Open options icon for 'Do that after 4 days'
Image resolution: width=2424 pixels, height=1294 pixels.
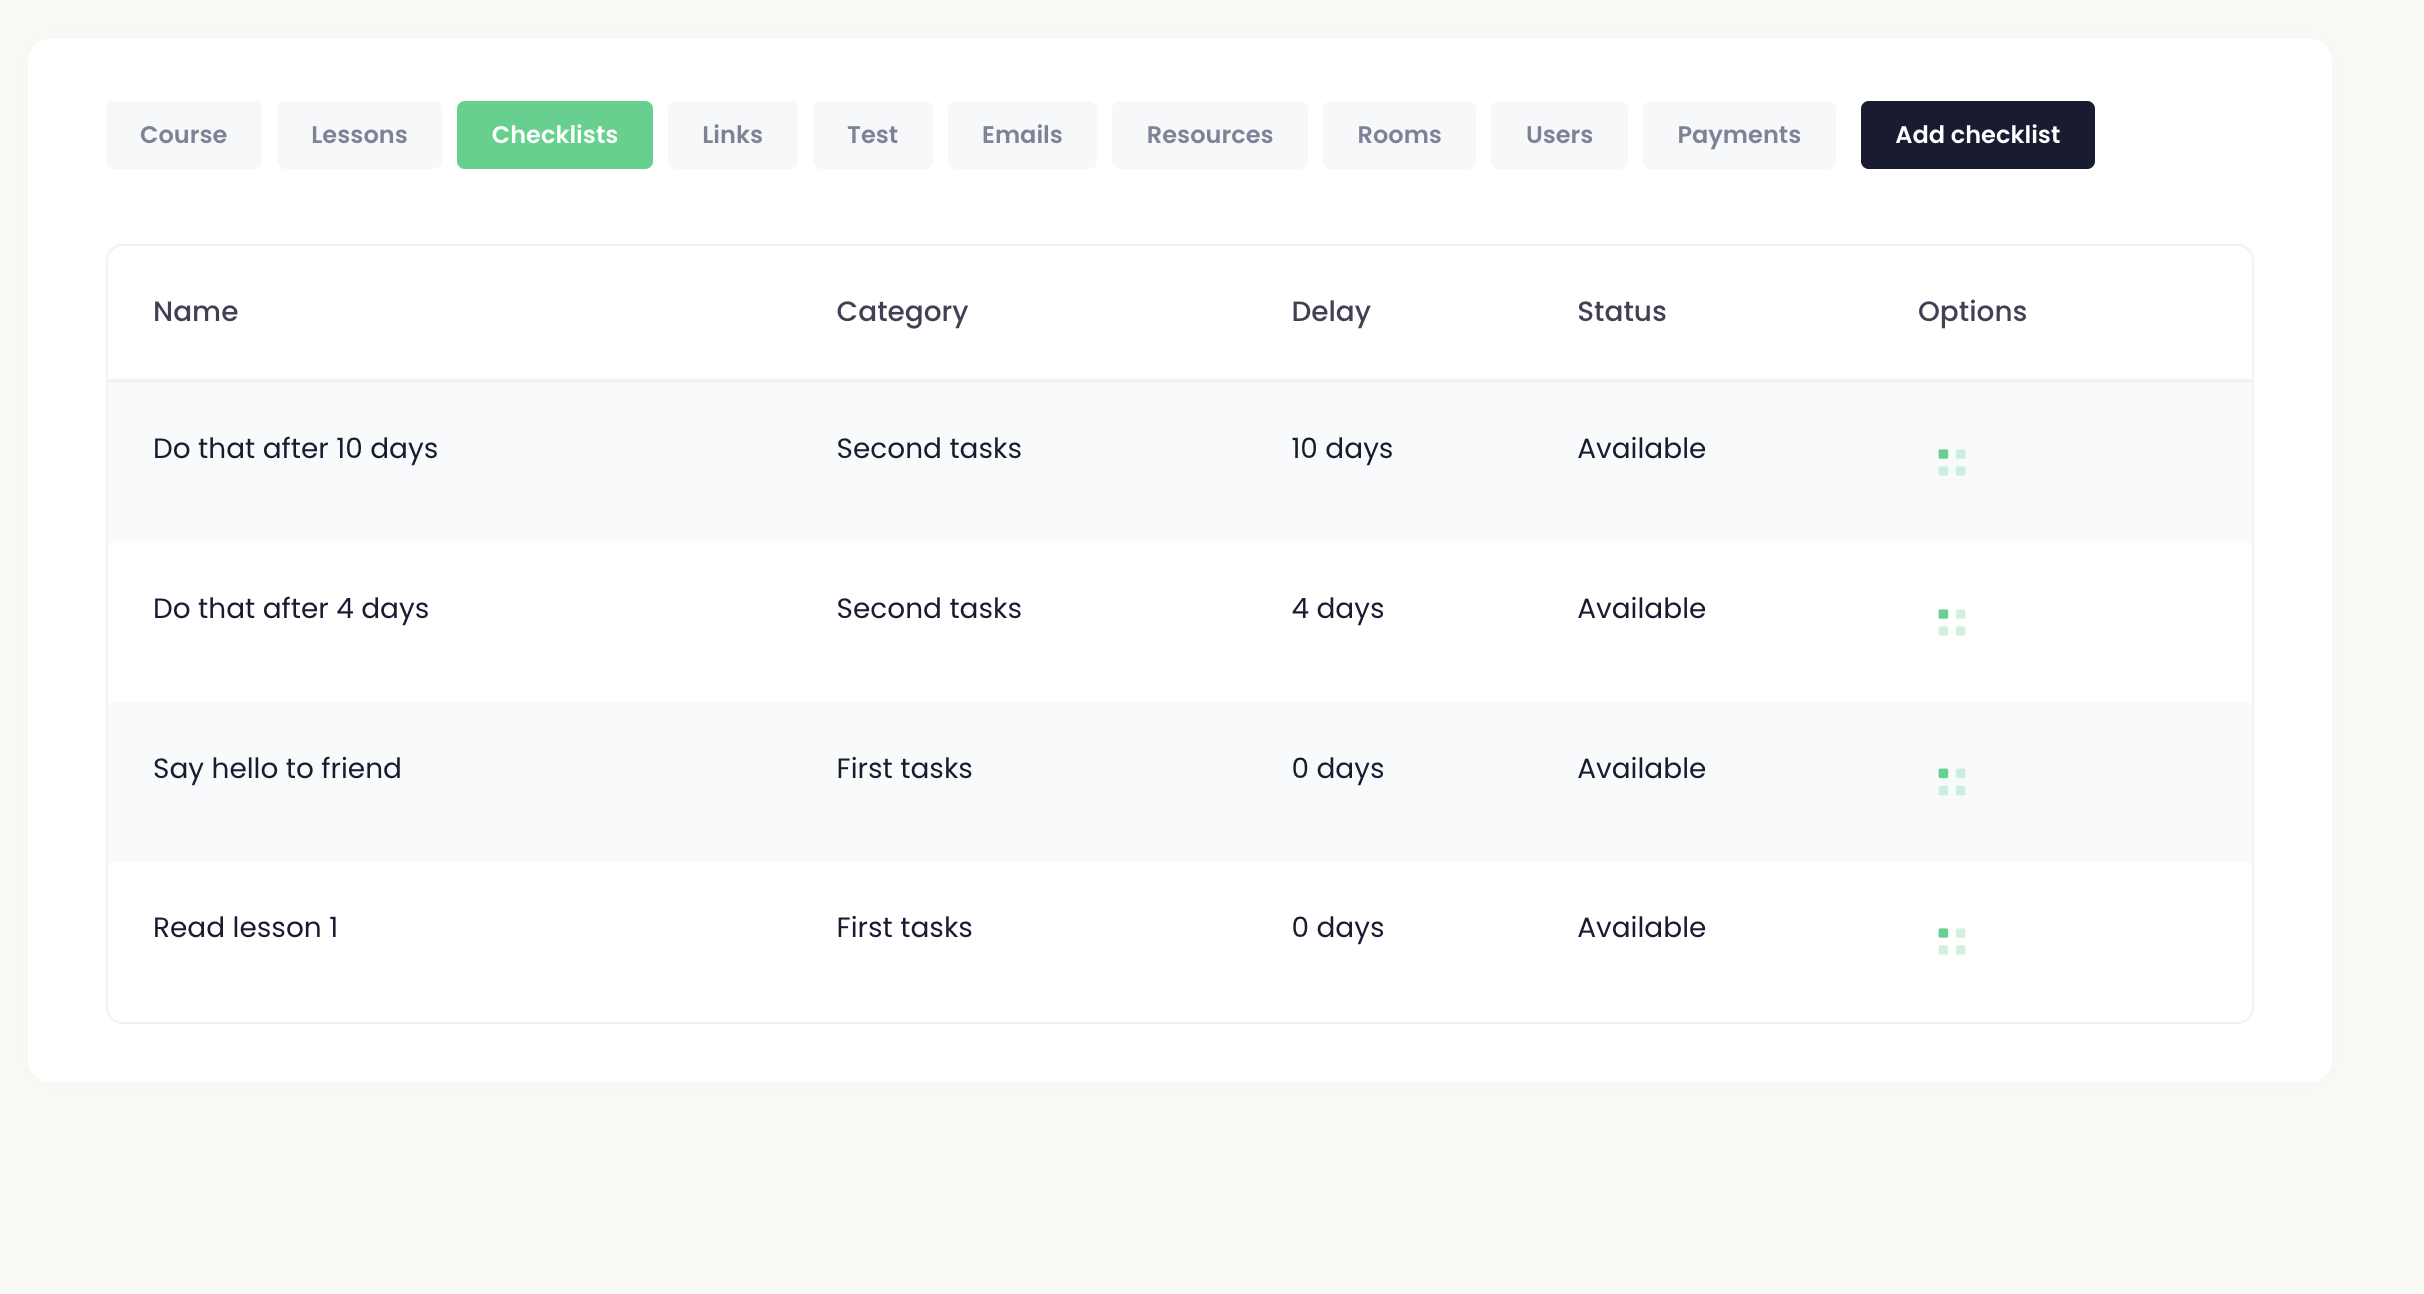point(1951,622)
